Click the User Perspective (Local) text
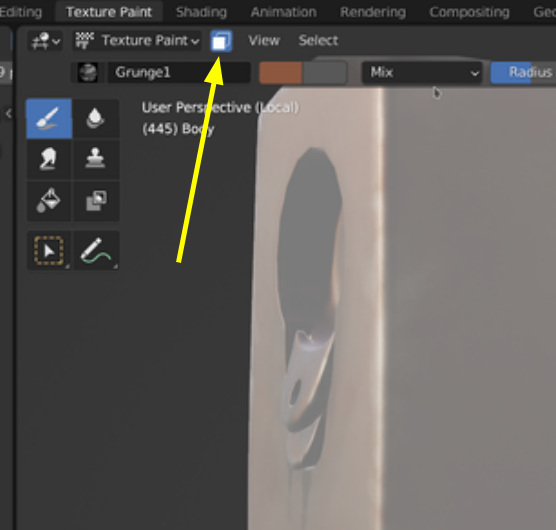The image size is (556, 530). tap(220, 107)
